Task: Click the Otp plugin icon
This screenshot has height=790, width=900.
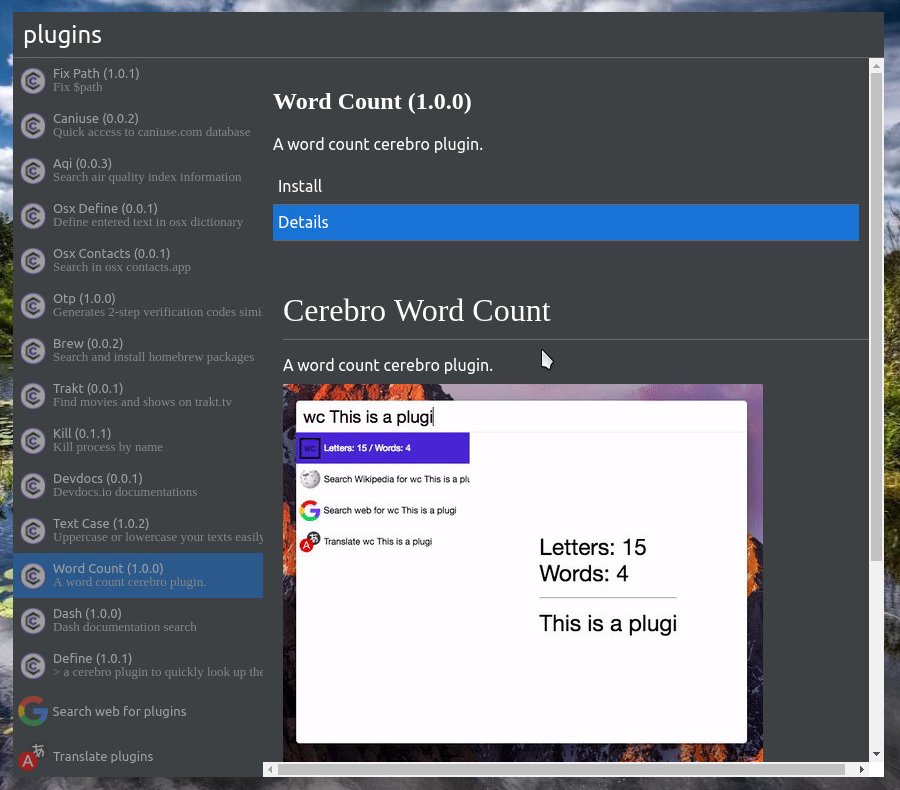Action: [x=33, y=306]
